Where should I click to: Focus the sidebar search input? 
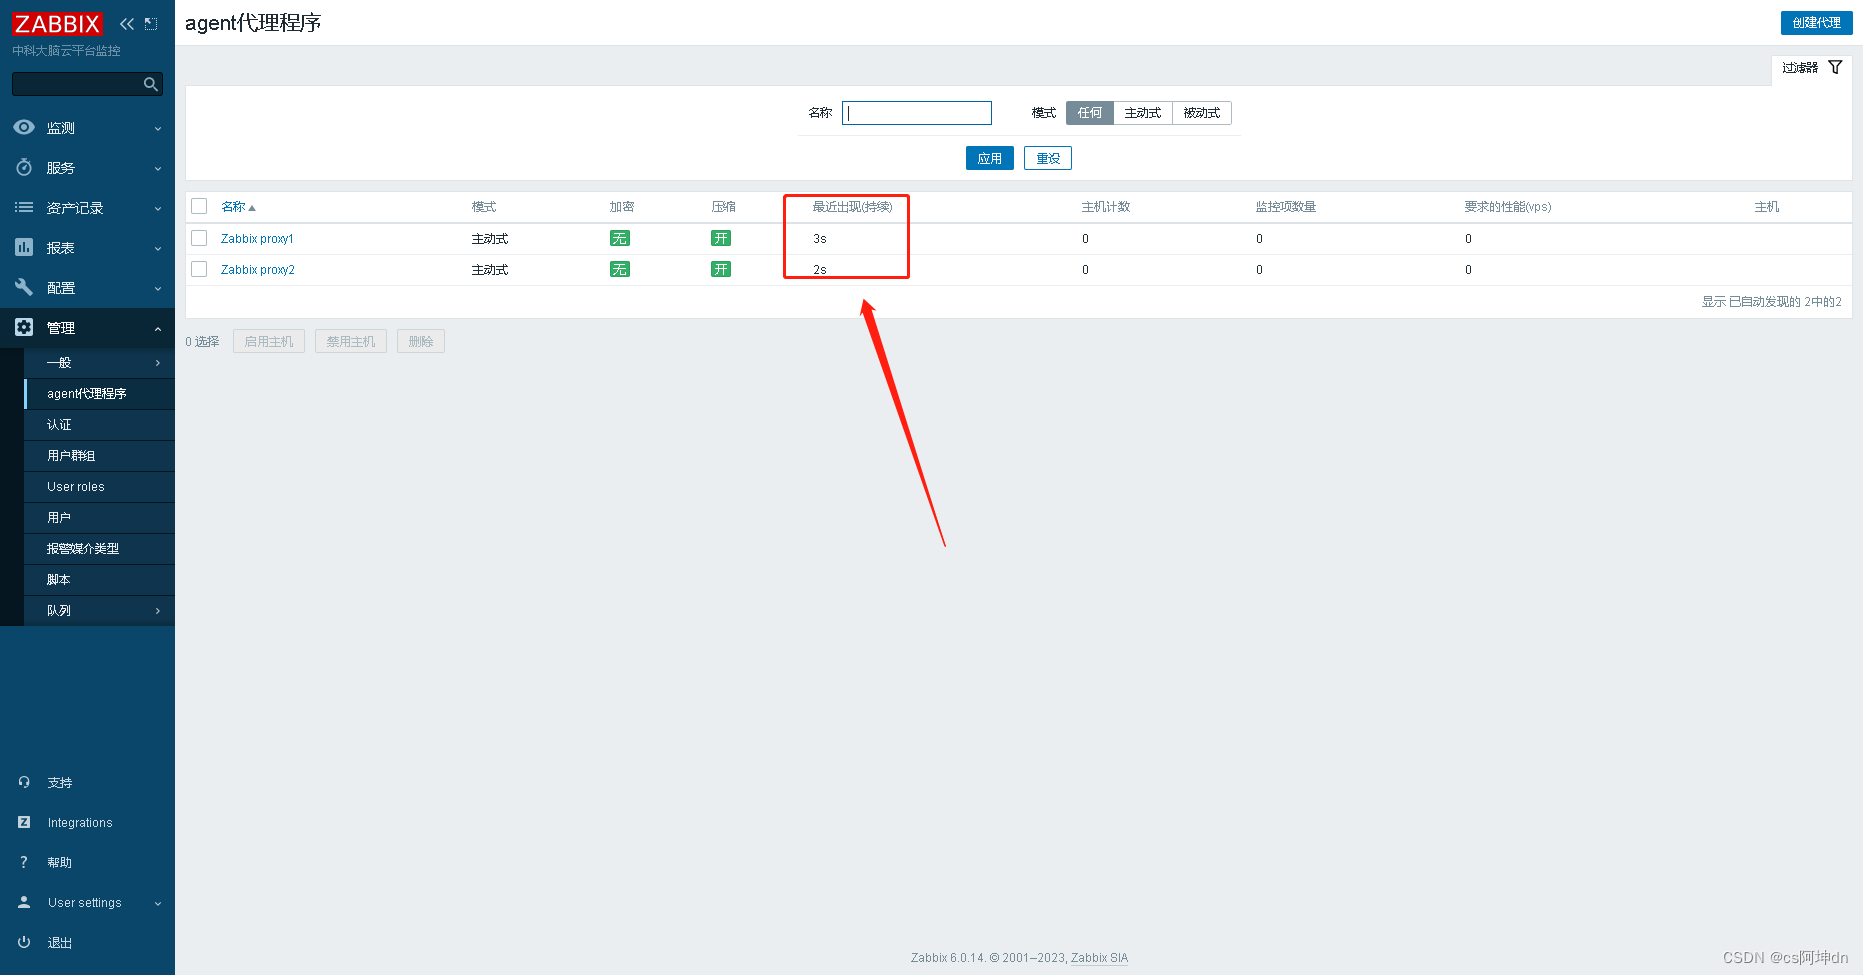(78, 84)
